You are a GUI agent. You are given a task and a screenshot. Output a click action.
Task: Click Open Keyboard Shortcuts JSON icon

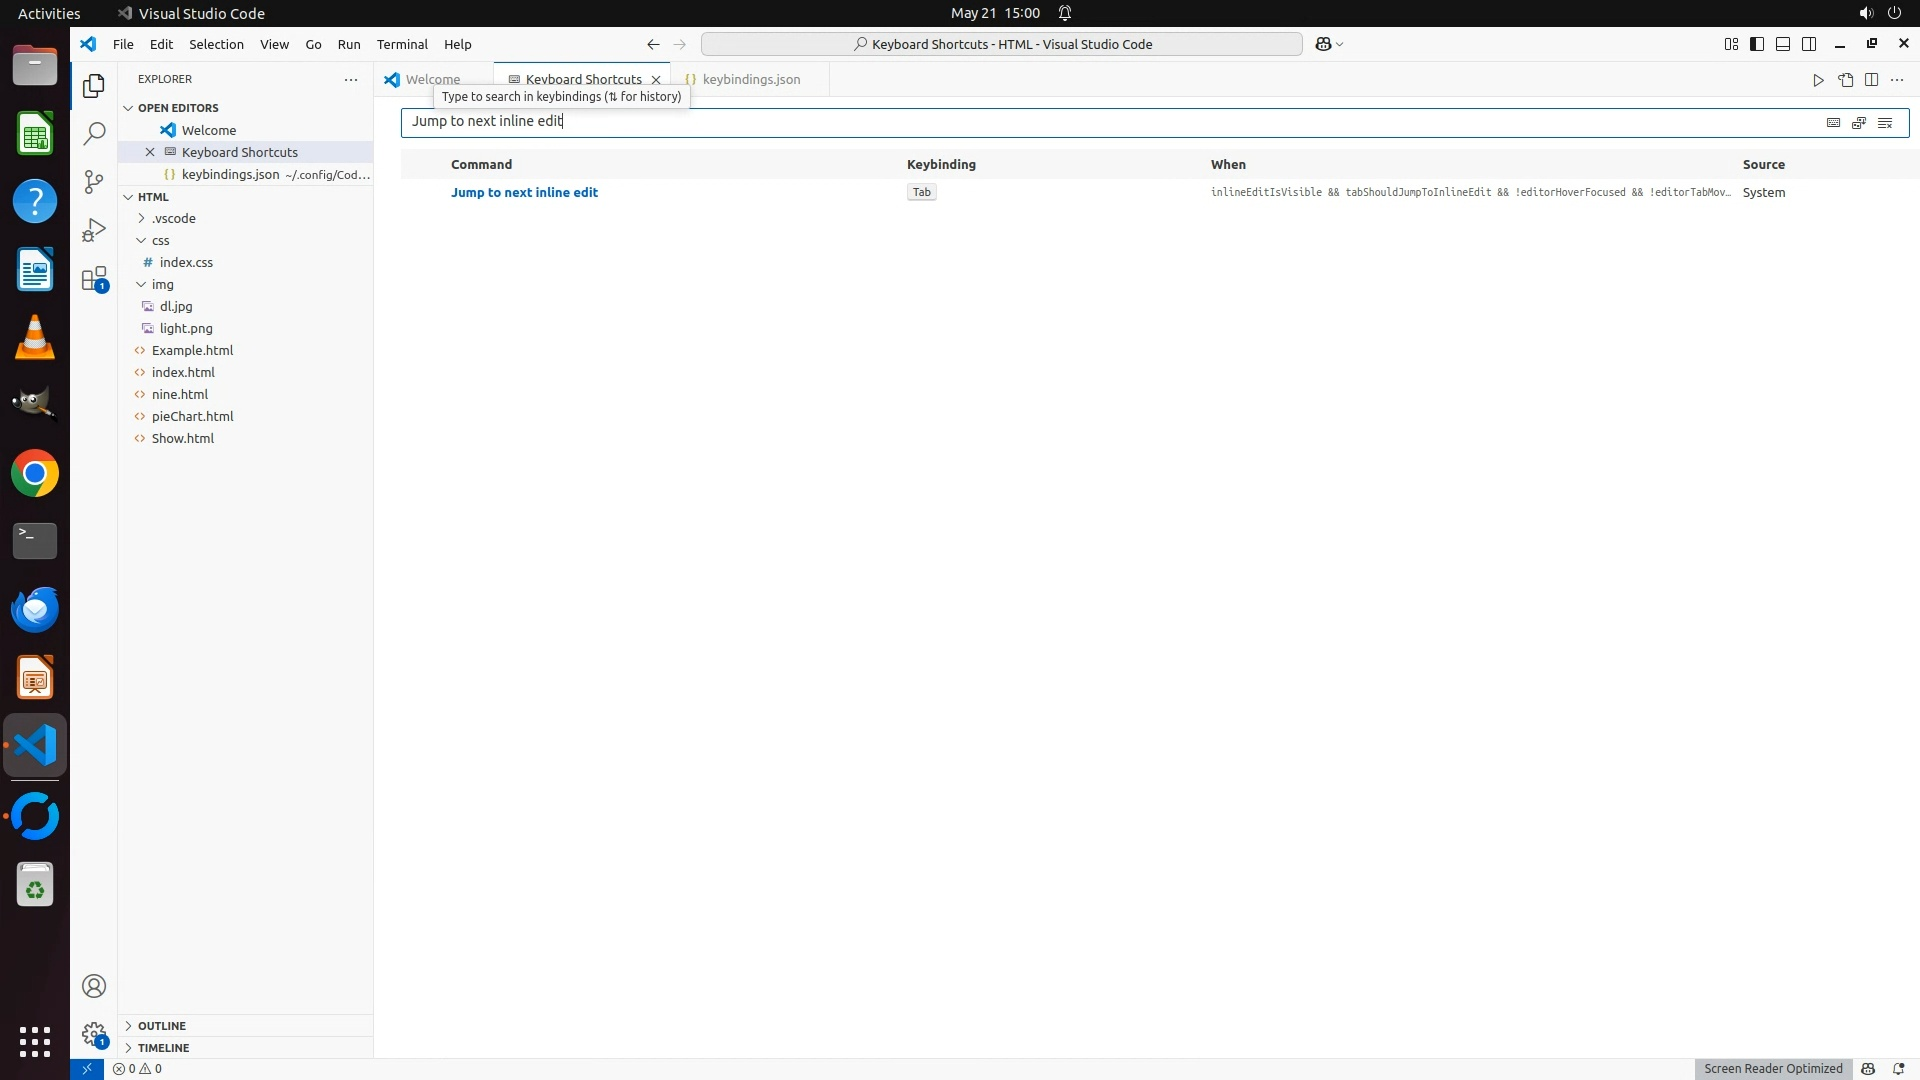click(x=1845, y=80)
